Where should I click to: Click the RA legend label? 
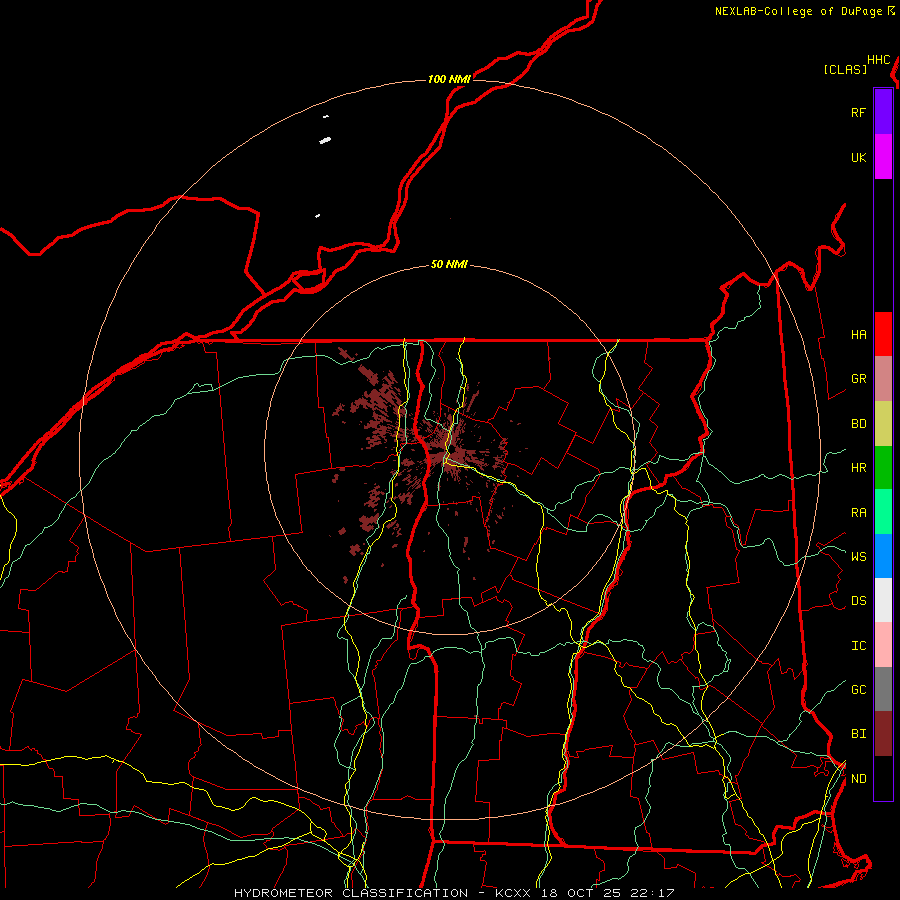point(858,513)
